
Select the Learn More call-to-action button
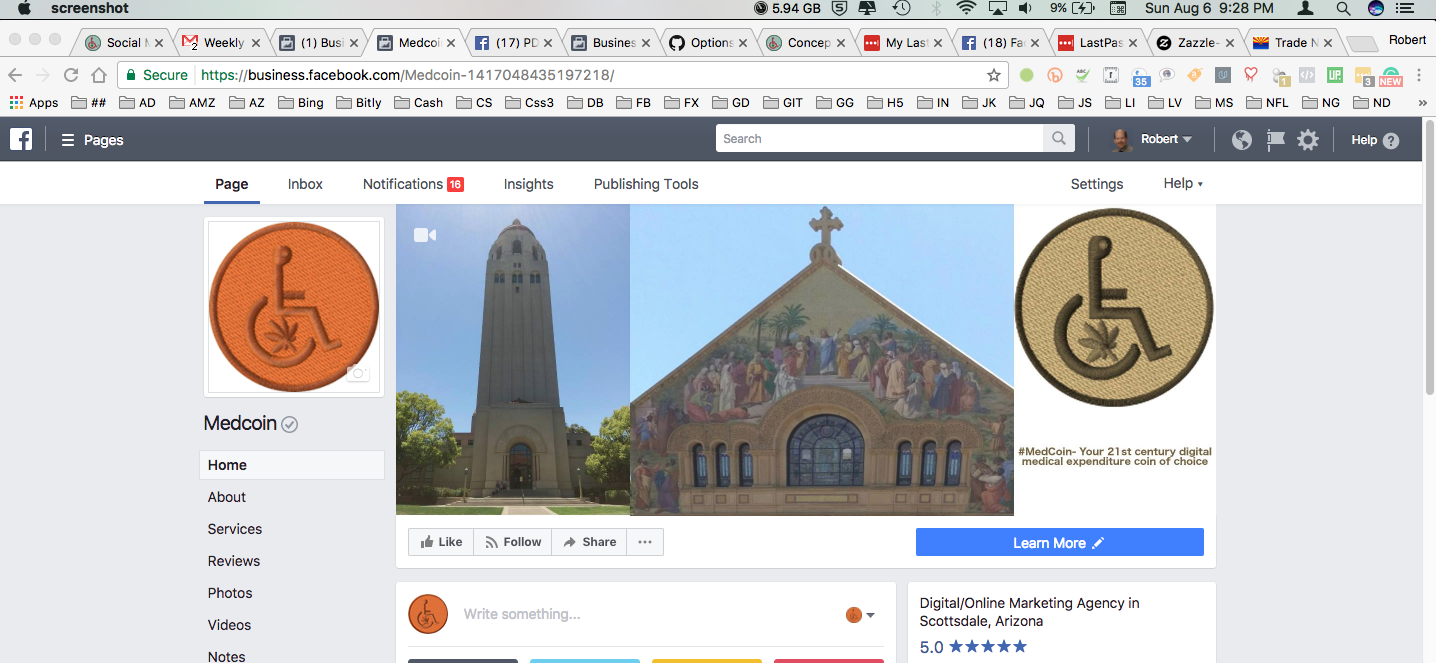1060,543
